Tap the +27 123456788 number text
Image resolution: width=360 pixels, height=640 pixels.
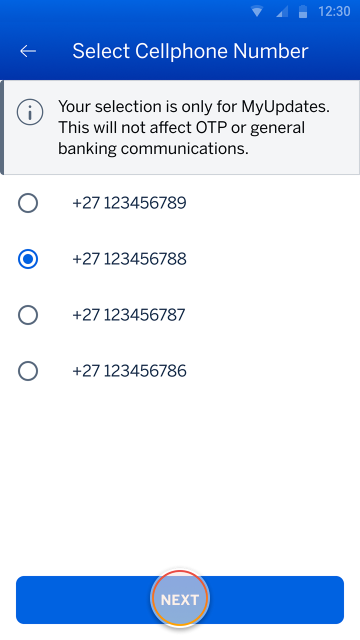129,259
